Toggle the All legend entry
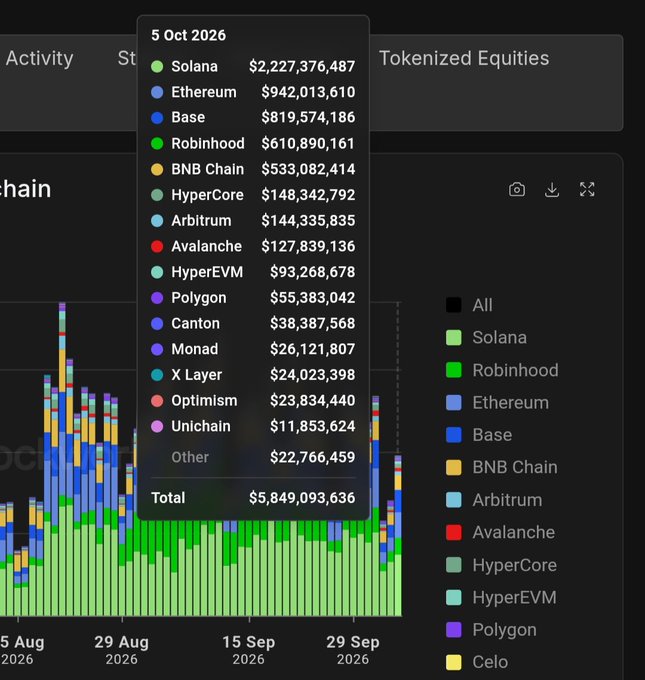This screenshot has width=645, height=680. 469,305
